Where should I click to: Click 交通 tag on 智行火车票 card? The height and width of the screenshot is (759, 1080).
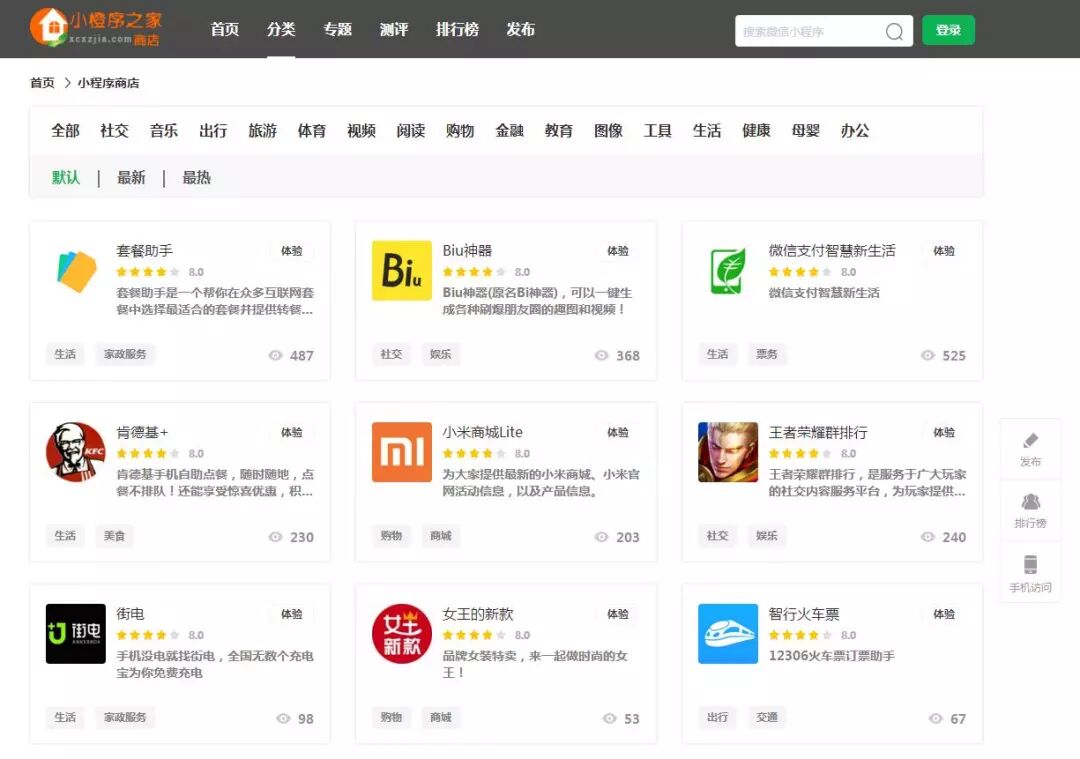point(767,717)
